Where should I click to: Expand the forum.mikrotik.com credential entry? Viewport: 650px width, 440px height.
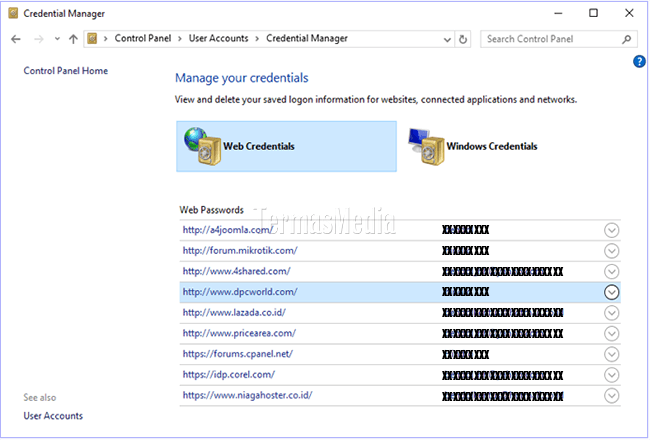(x=611, y=251)
